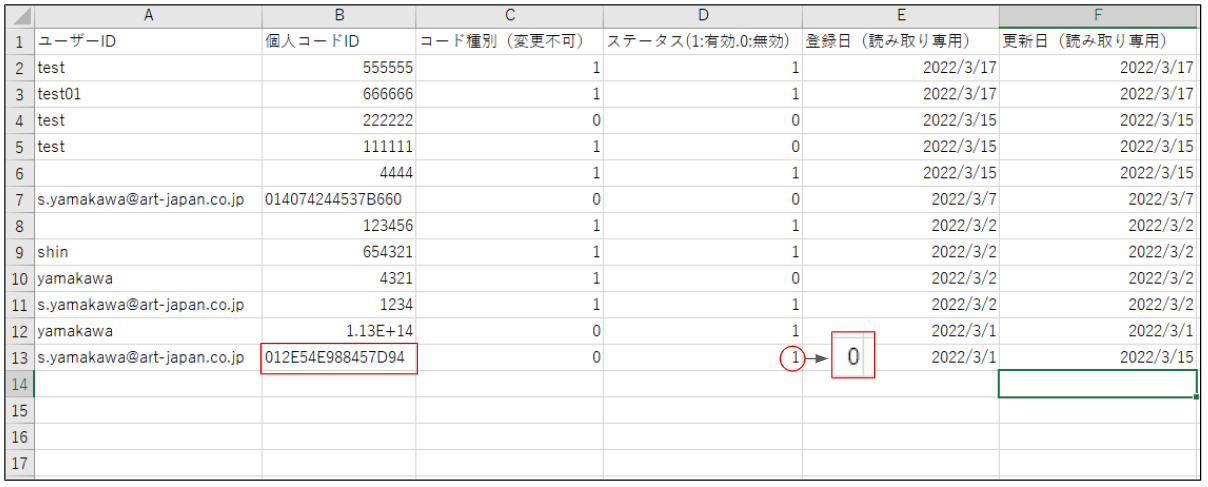The image size is (1208, 487).
Task: Click the 登録日（読み取り専用） header cell
Action: coord(900,42)
